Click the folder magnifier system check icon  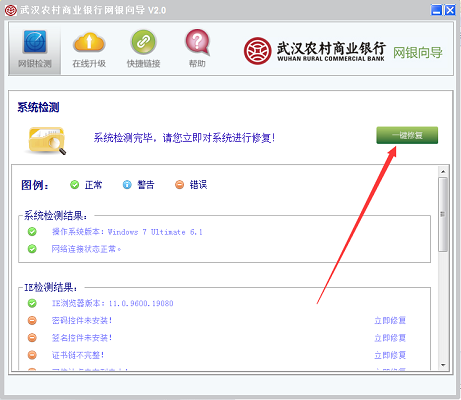click(x=46, y=140)
